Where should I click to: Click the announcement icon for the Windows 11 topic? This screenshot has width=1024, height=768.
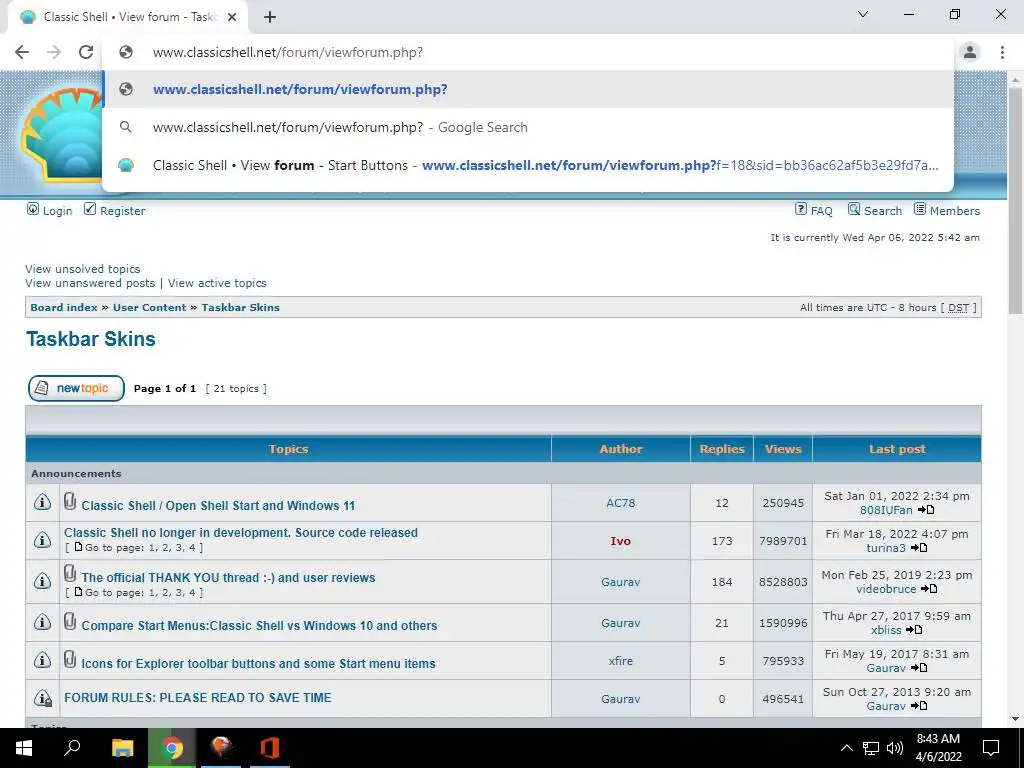click(42, 502)
